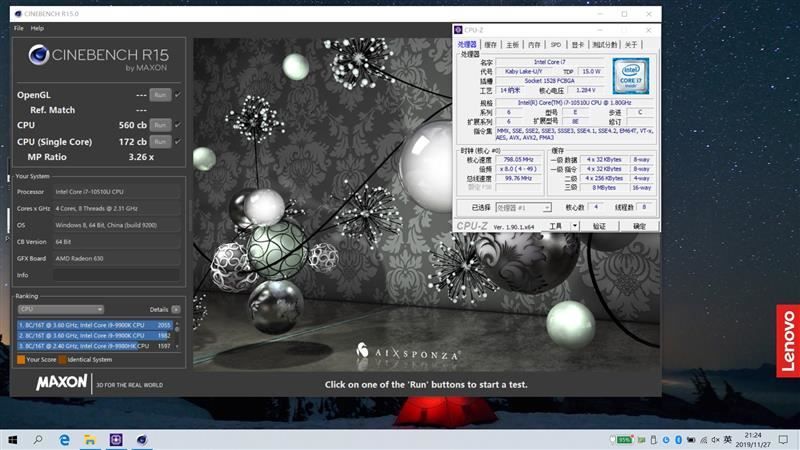Click the Intel Core i7 badge in CPU-Z
This screenshot has height=450, width=800.
tap(631, 76)
